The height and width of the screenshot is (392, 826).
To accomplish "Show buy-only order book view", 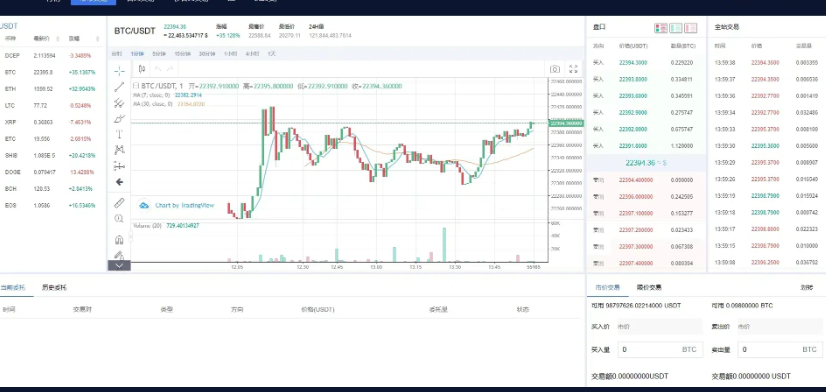I will pyautogui.click(x=675, y=27).
